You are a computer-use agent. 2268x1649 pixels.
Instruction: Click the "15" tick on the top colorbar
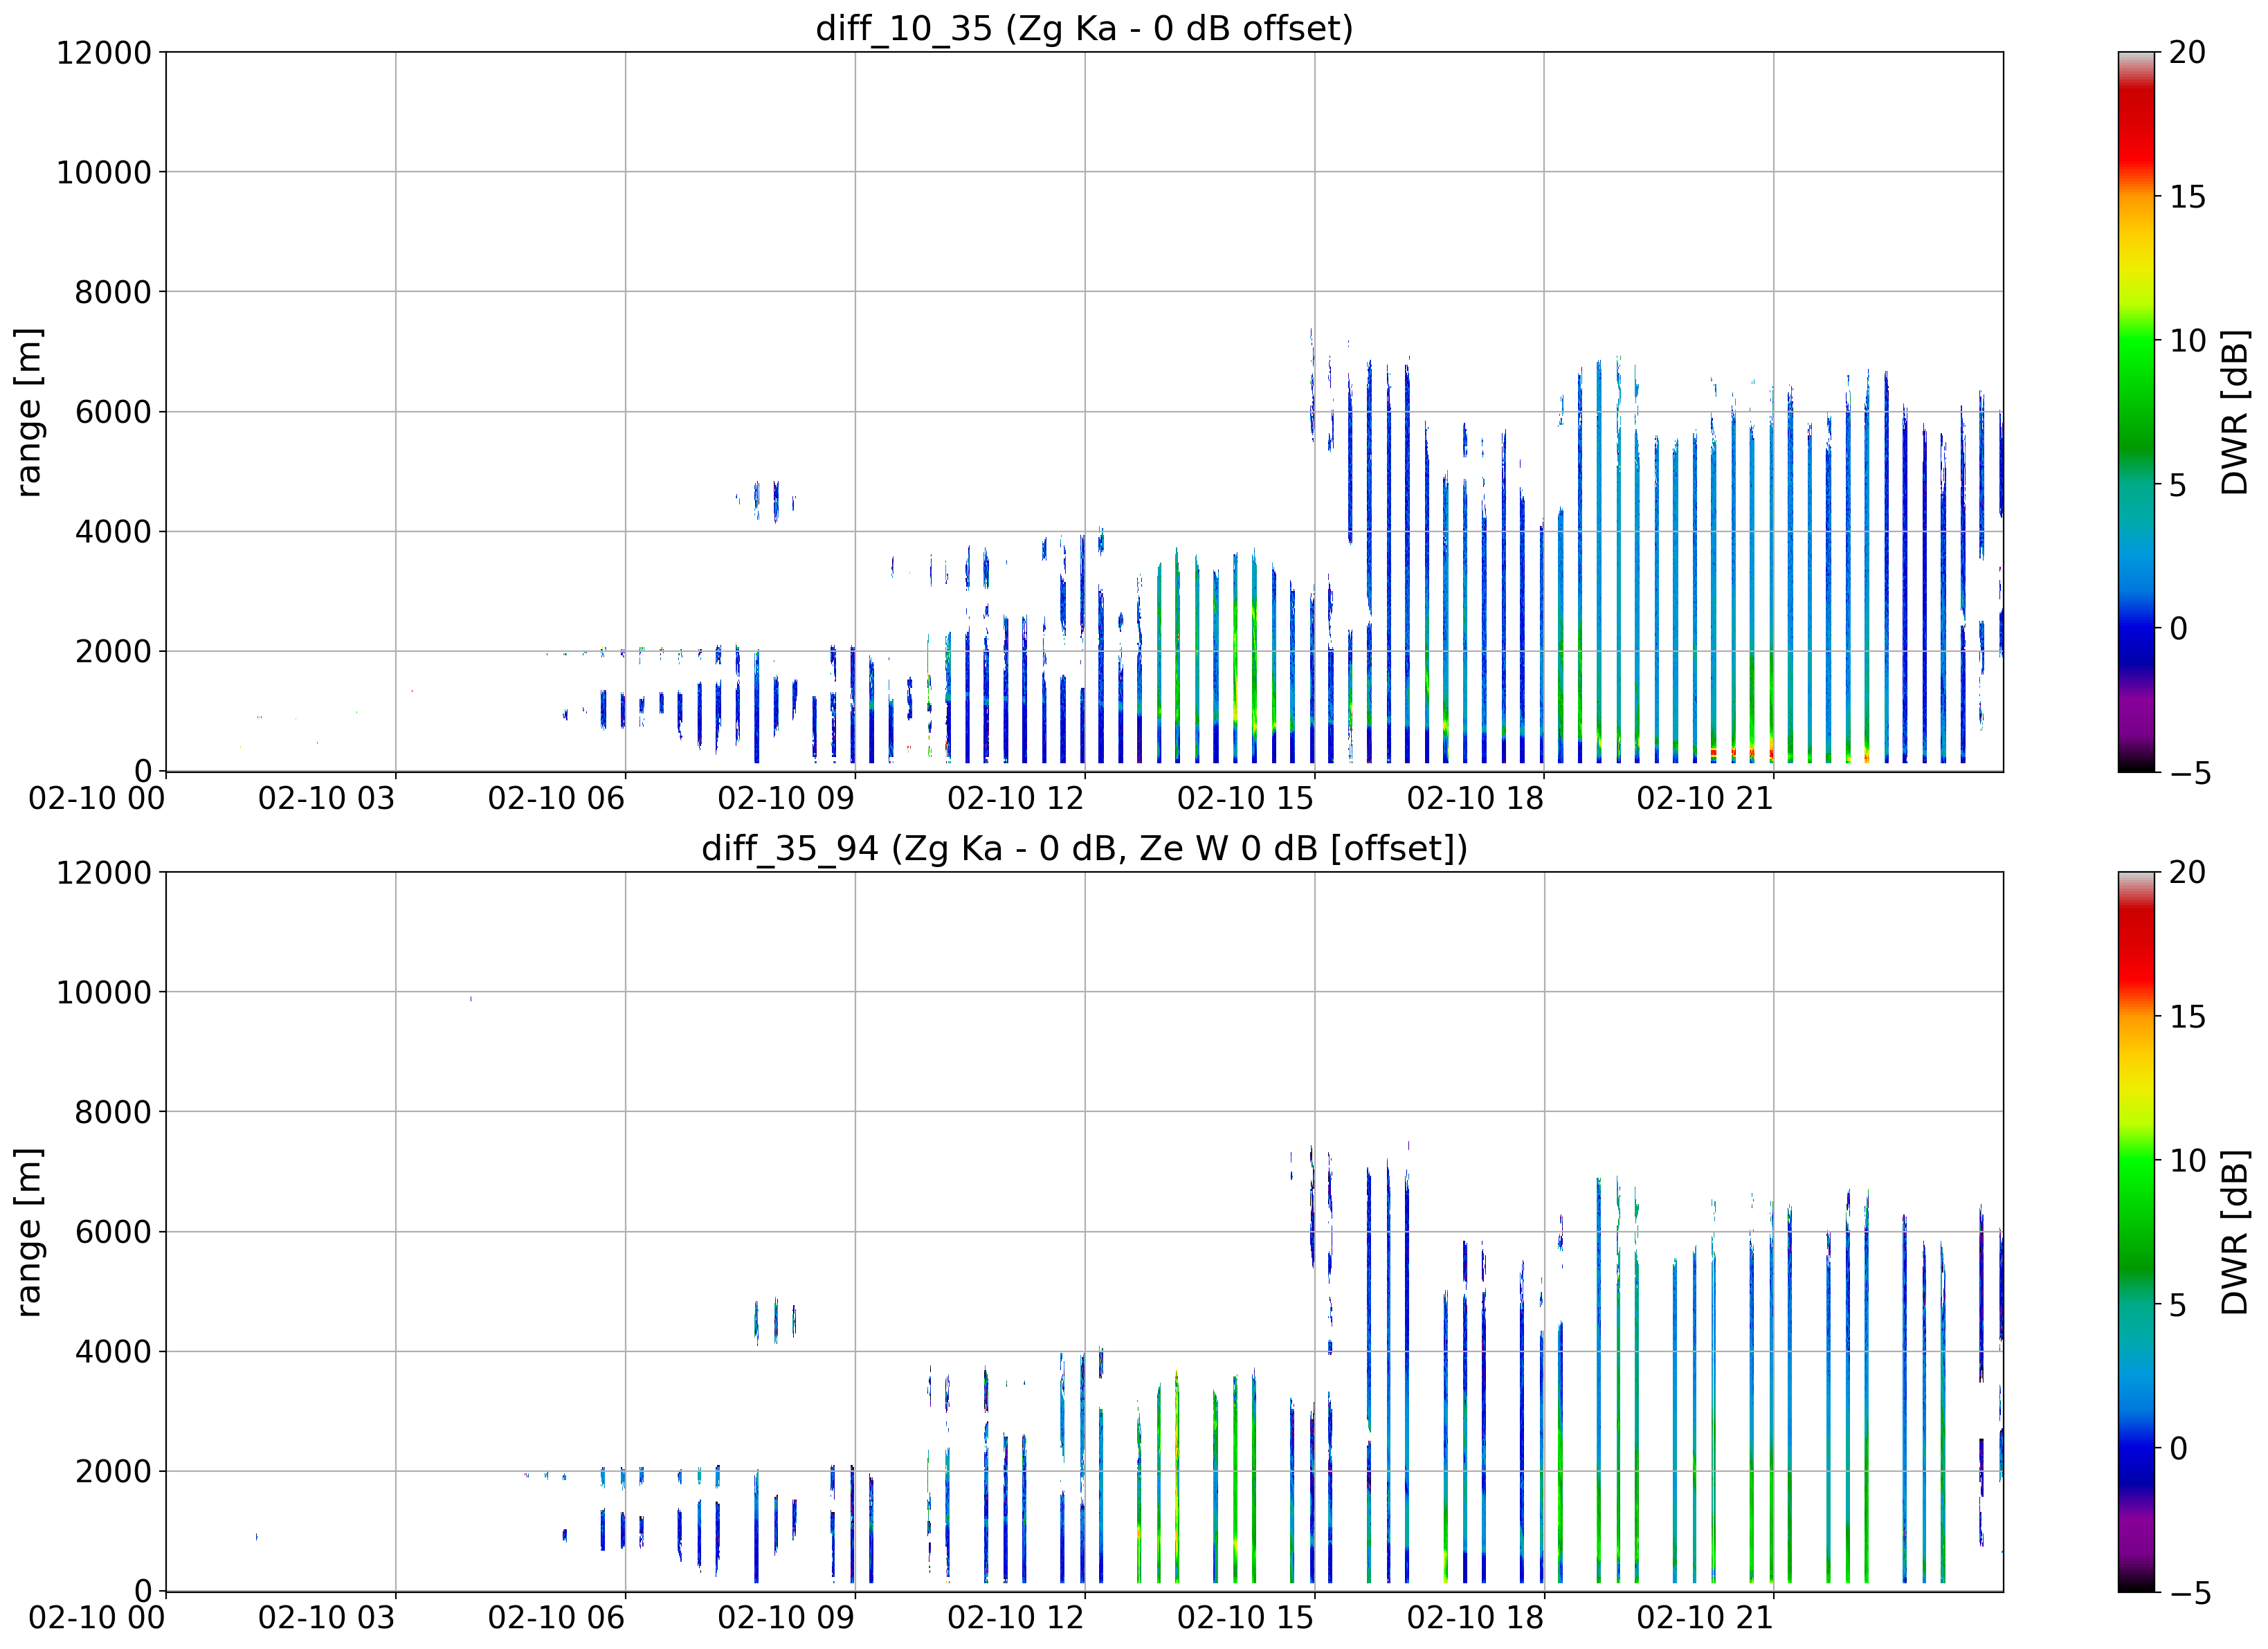tap(2188, 196)
